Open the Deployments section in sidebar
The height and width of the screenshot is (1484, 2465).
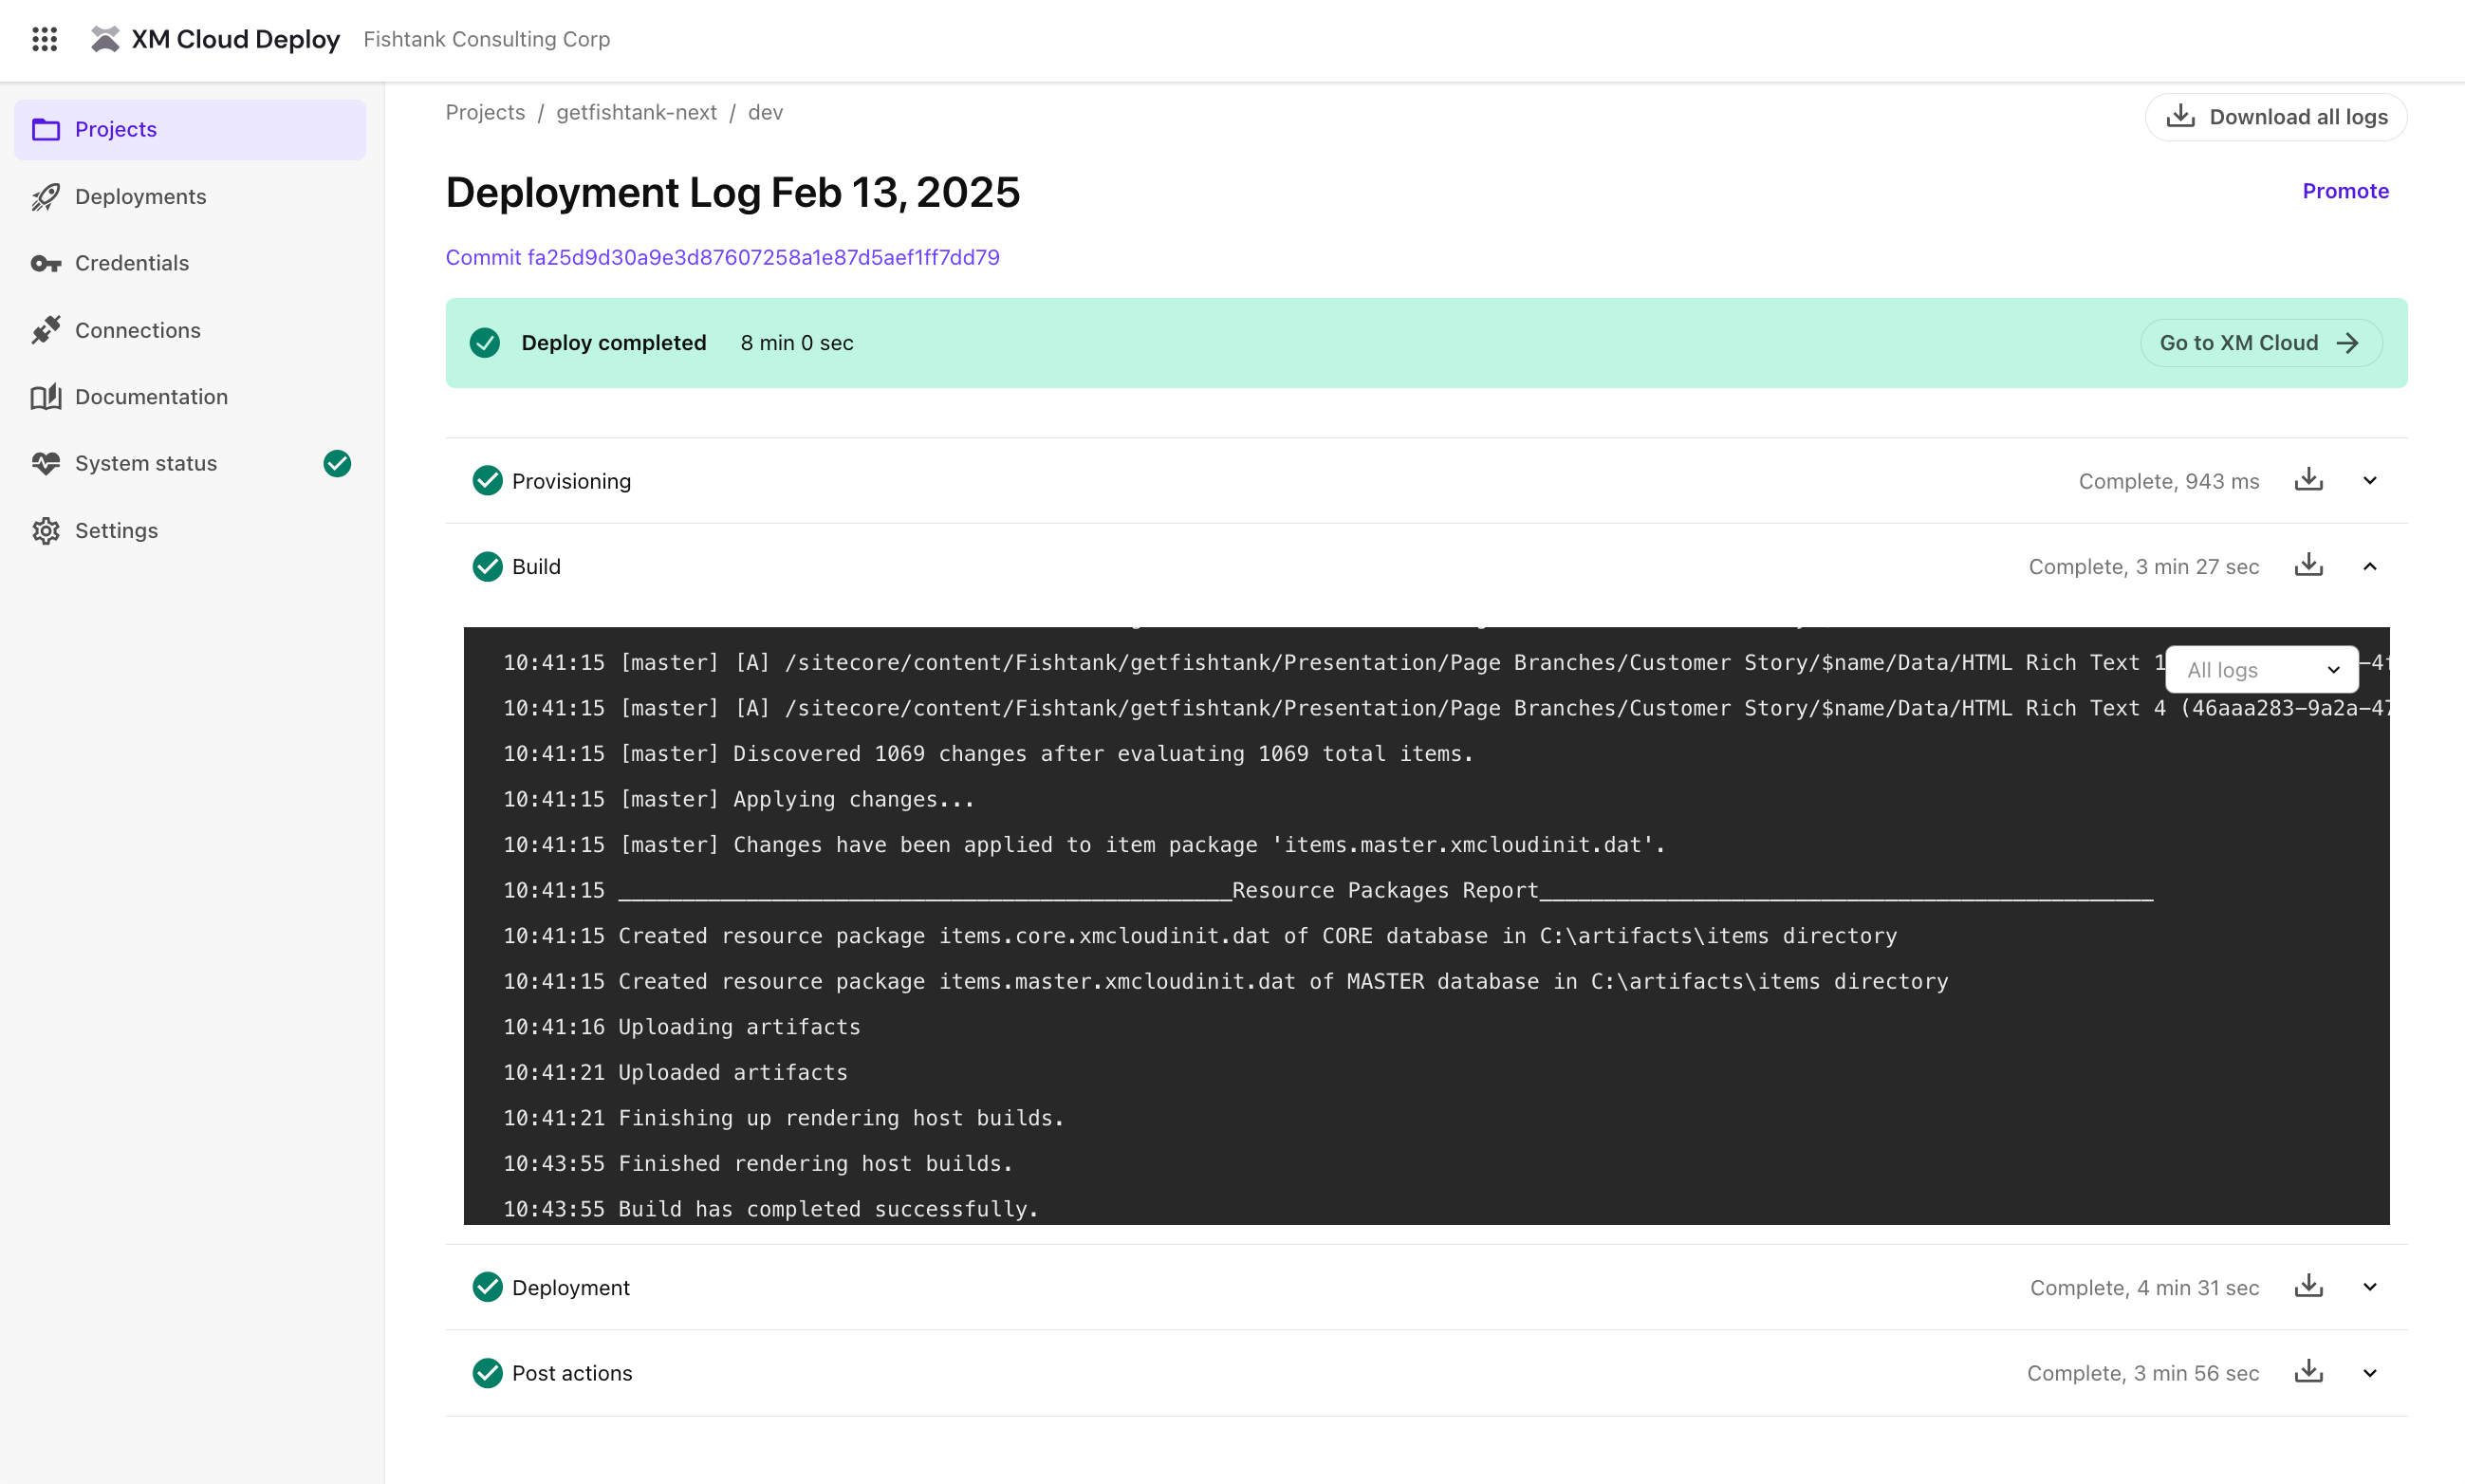pyautogui.click(x=139, y=196)
